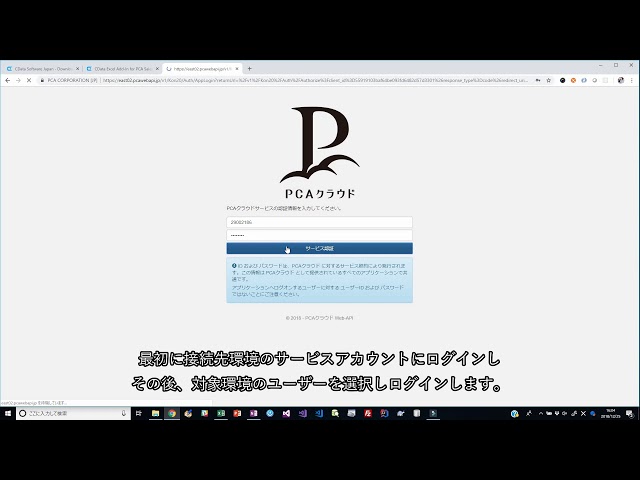The image size is (640, 480).
Task: Click the padlock site info icon
Action: pyautogui.click(x=42, y=80)
